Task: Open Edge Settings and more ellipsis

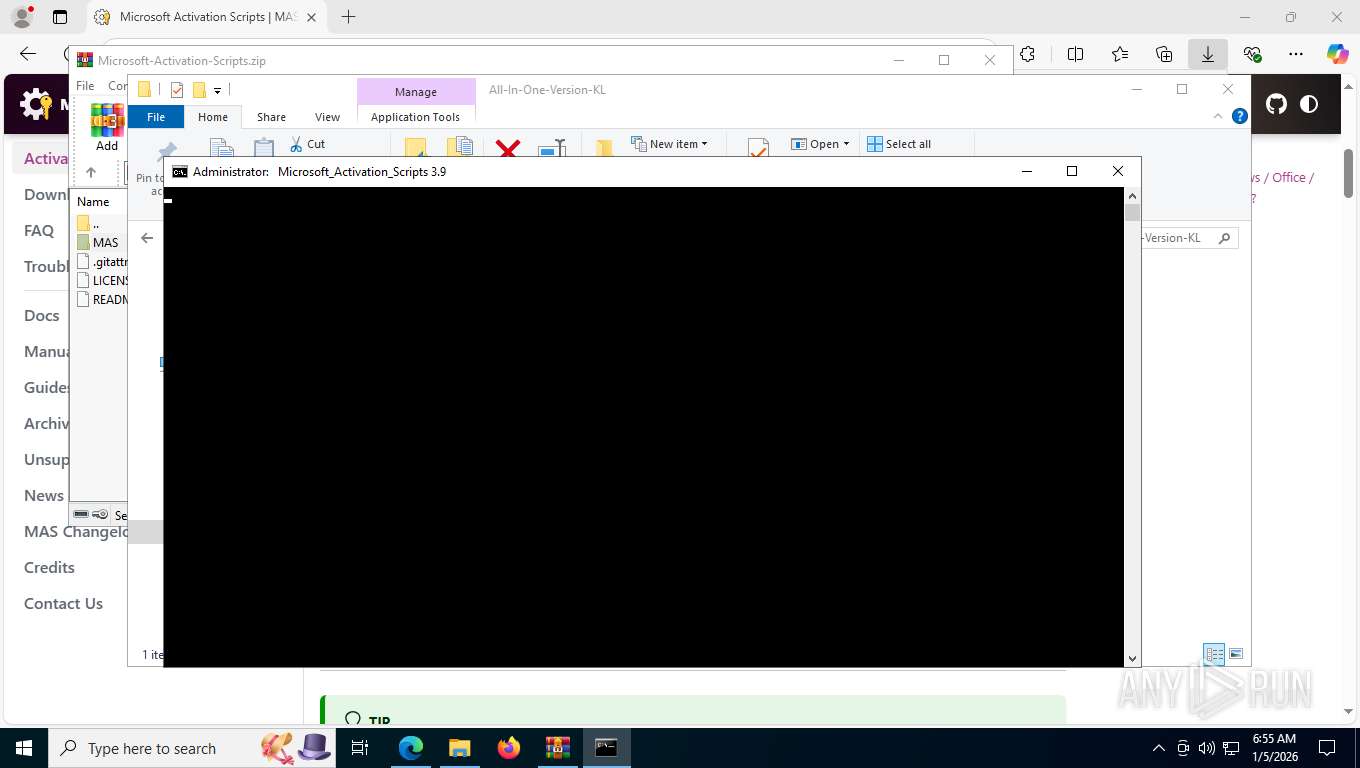Action: 1296,55
